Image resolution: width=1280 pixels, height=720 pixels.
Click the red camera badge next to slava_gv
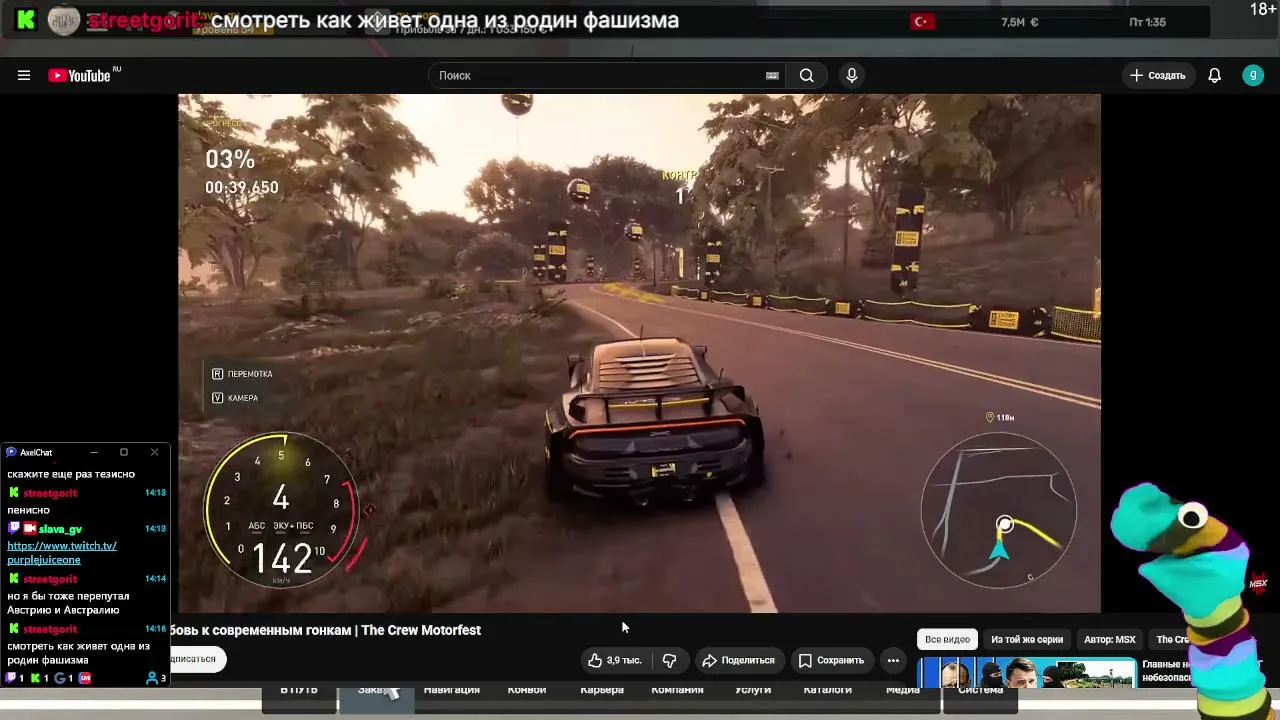point(30,528)
